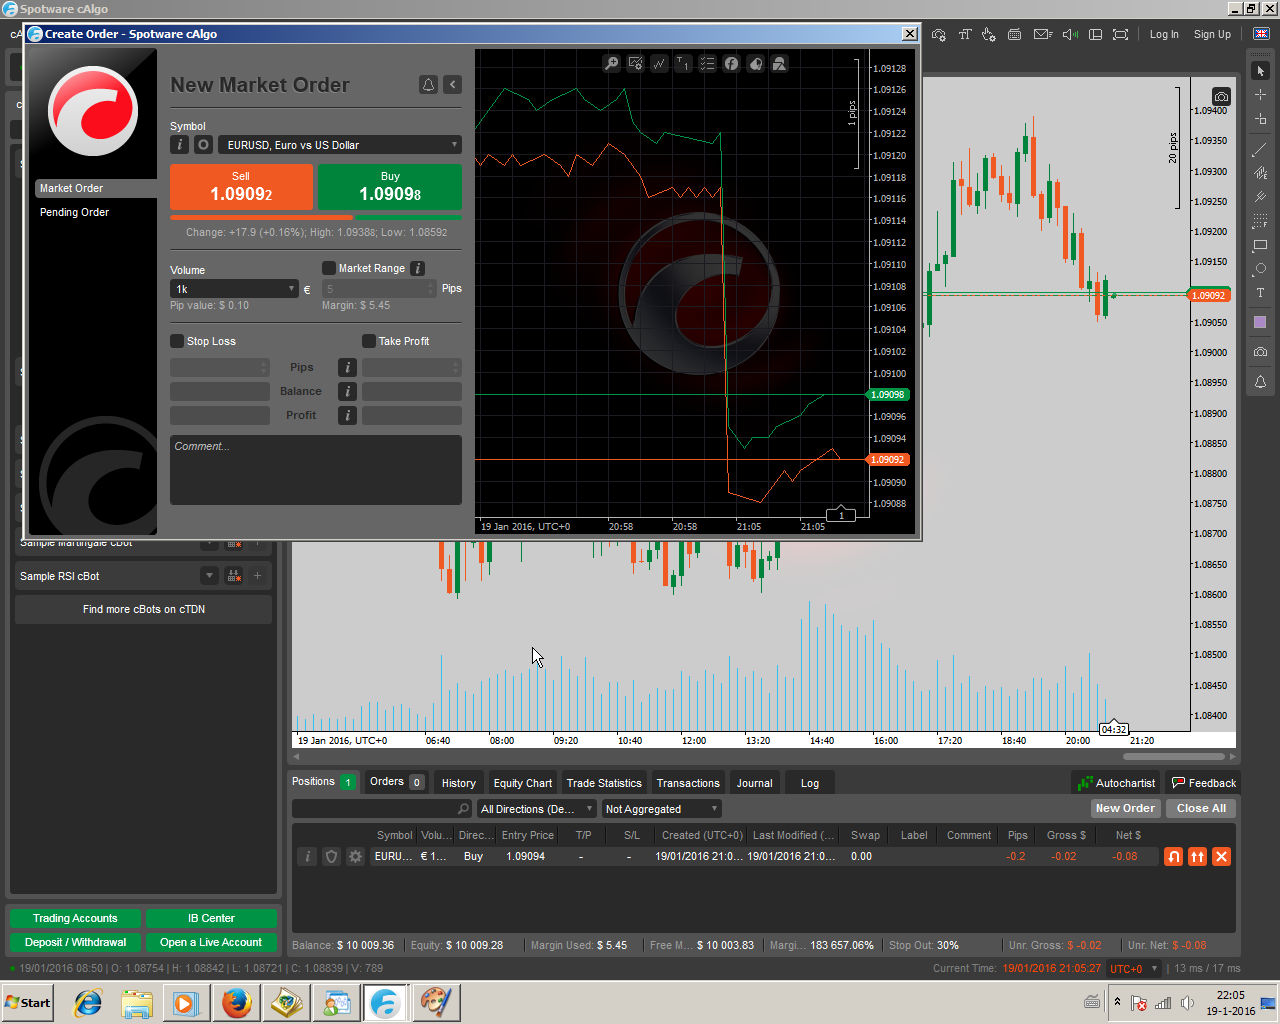Click the line chart type icon in dialog chart
This screenshot has width=1280, height=1024.
pyautogui.click(x=660, y=63)
